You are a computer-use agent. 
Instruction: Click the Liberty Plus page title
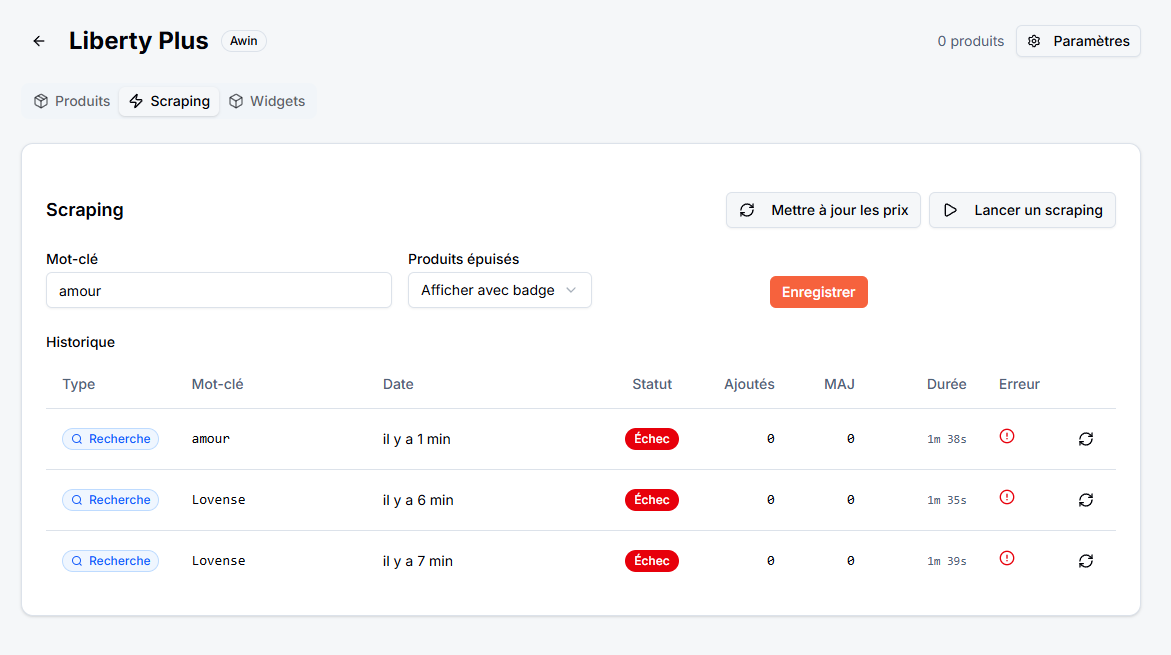[x=138, y=40]
